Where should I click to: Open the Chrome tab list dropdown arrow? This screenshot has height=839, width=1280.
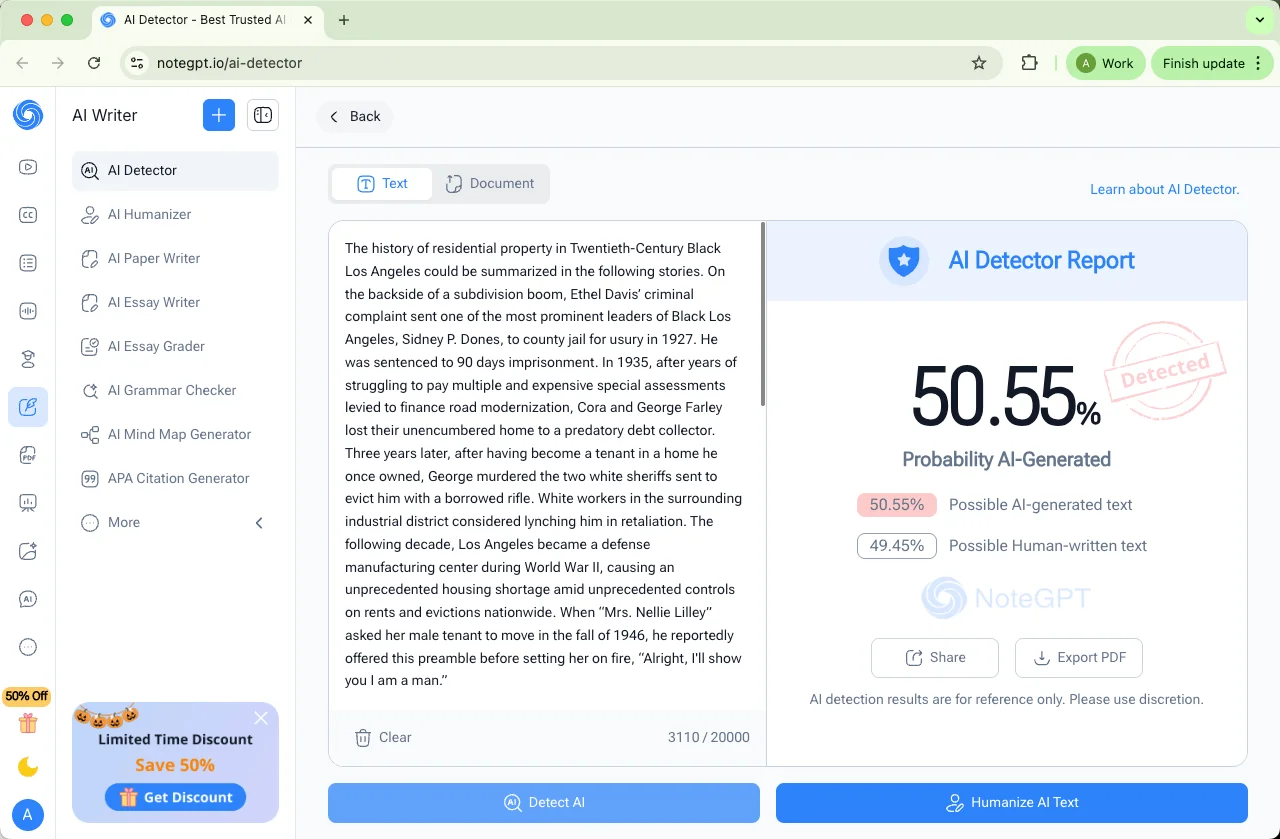pyautogui.click(x=1259, y=20)
